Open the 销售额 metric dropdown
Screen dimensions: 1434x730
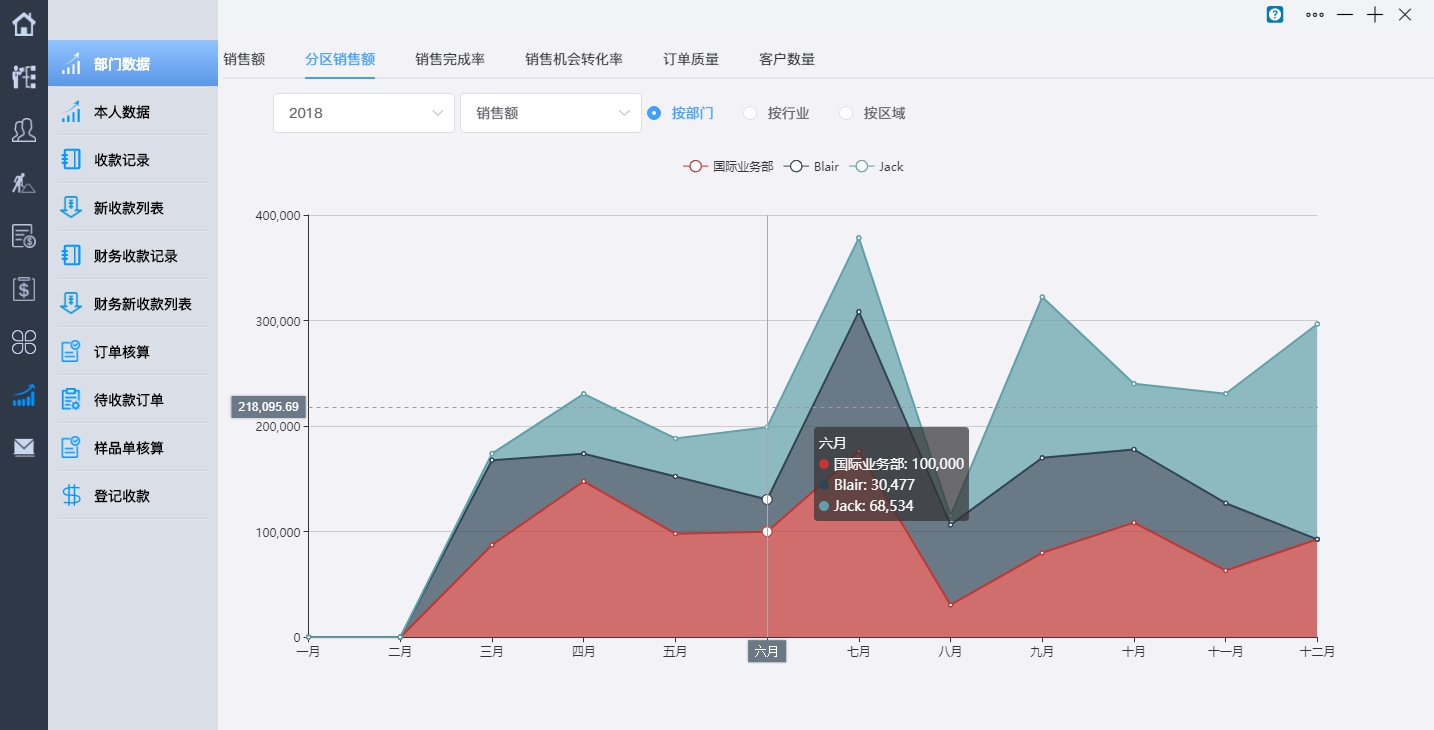[x=550, y=113]
